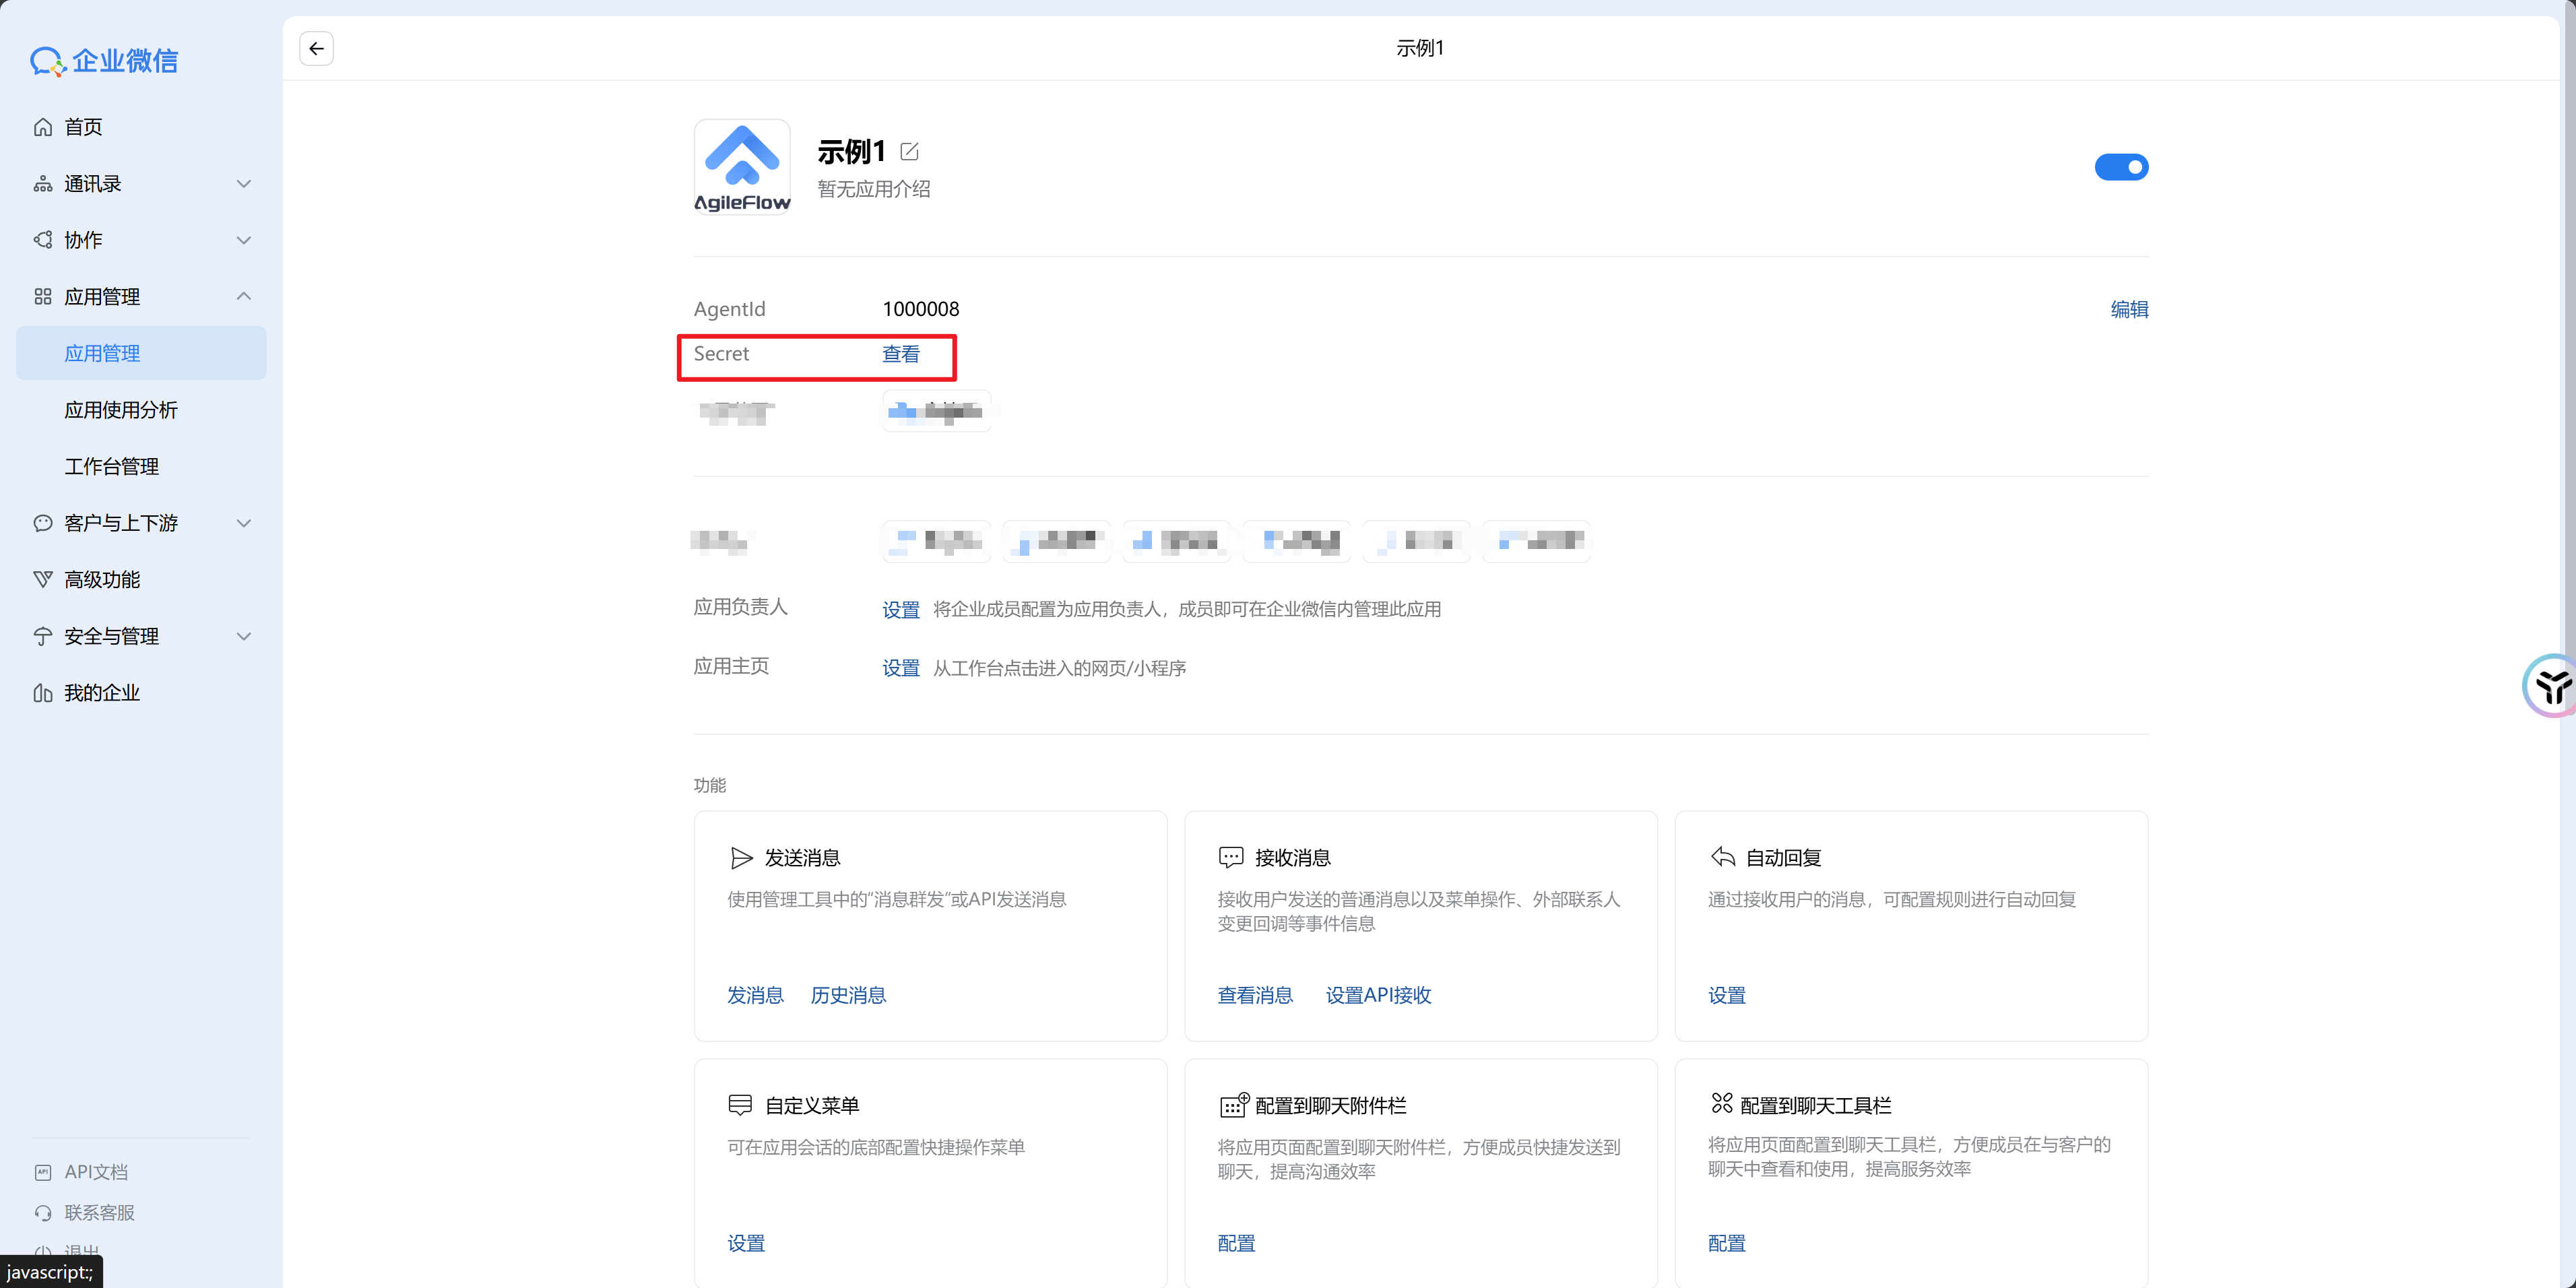Image resolution: width=2576 pixels, height=1288 pixels.
Task: Click the AgileFlow app logo
Action: click(x=742, y=166)
